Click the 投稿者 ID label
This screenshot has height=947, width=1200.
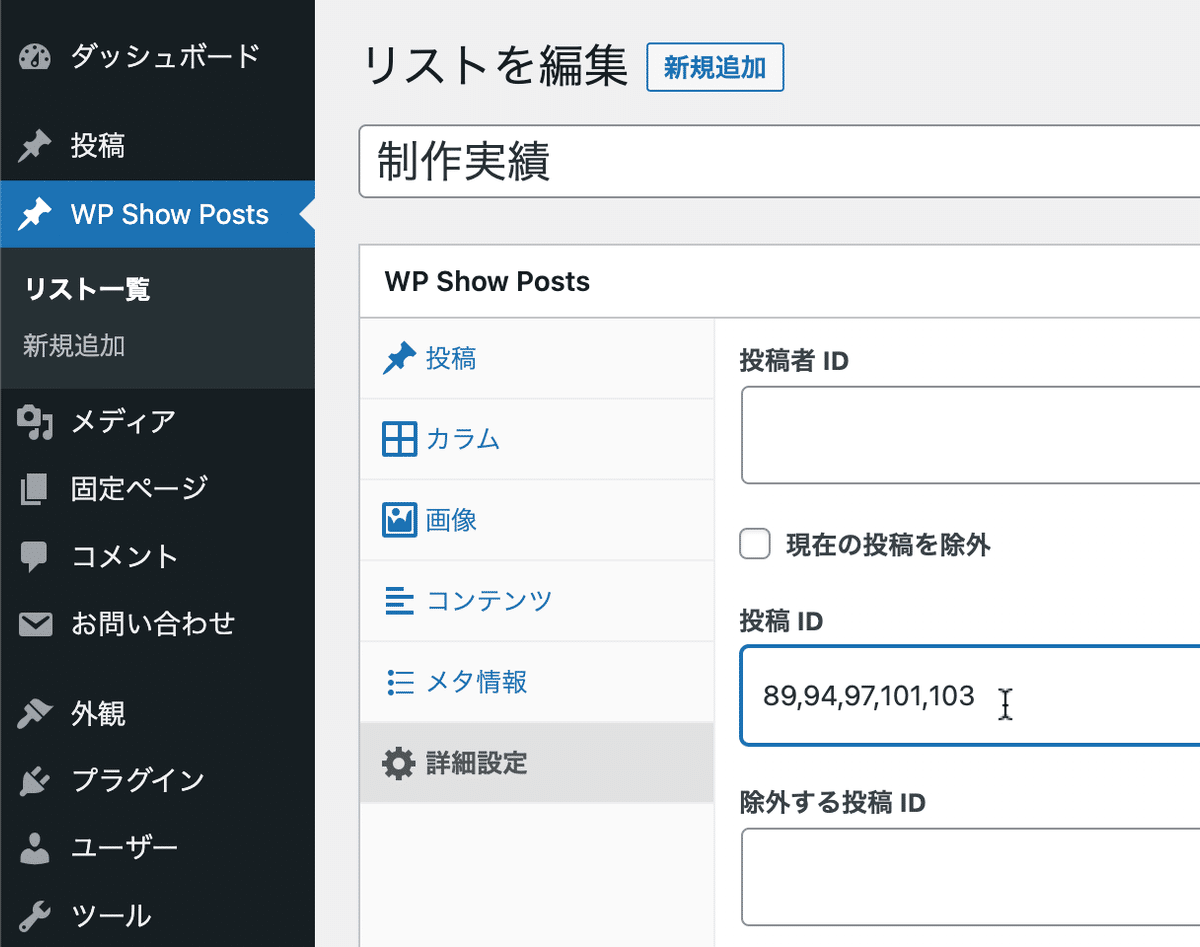[794, 361]
